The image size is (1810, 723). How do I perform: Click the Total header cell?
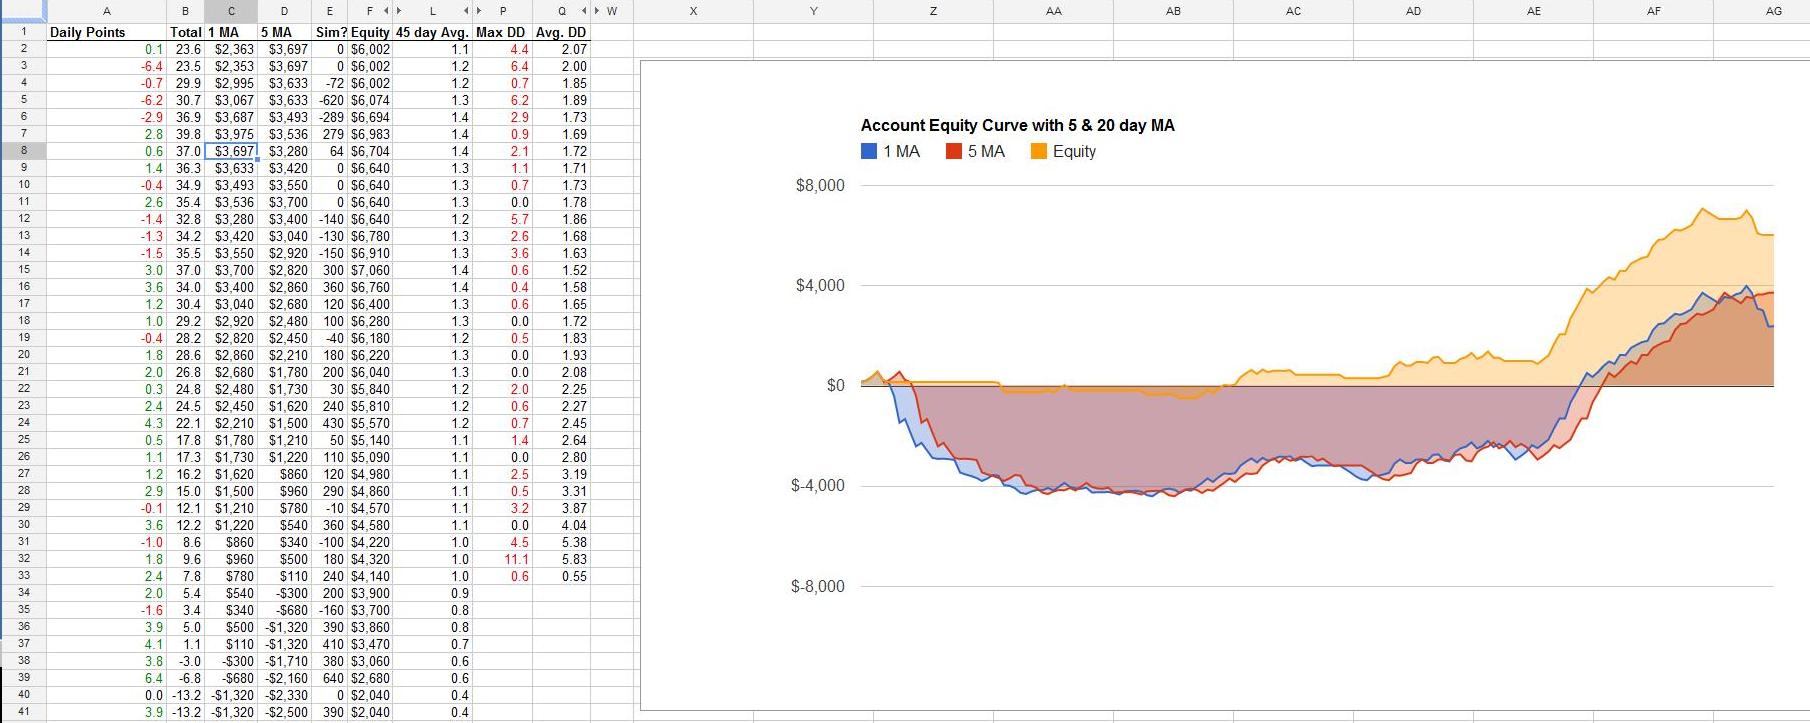(x=186, y=32)
